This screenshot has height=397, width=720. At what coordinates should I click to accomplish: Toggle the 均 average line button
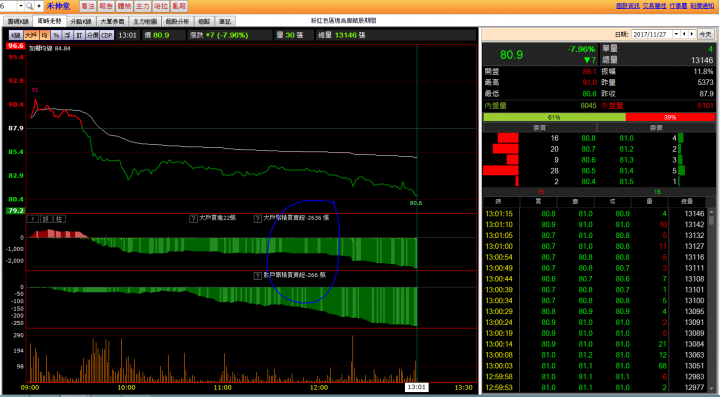pos(45,35)
